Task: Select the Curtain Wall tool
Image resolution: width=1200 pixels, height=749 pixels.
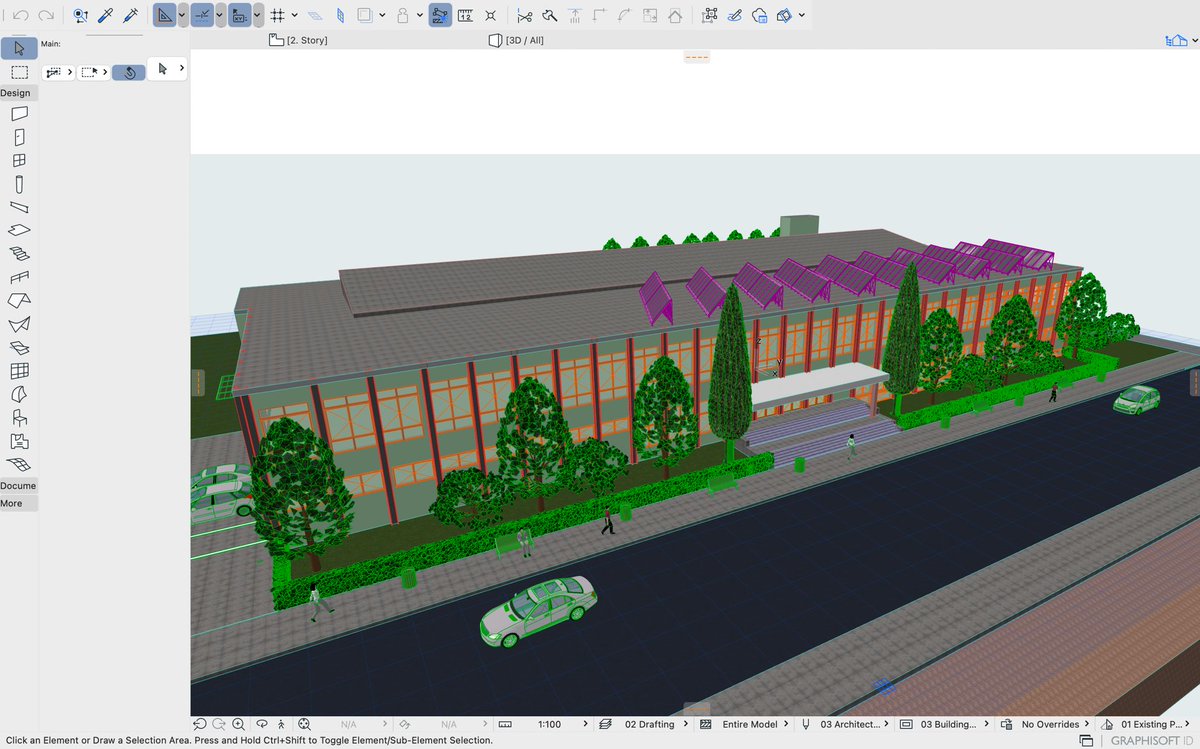Action: click(x=19, y=371)
